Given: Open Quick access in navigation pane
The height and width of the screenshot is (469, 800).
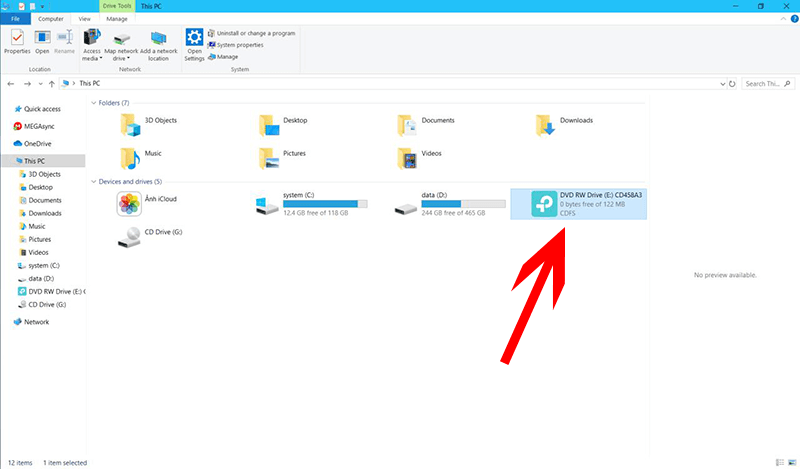Looking at the screenshot, I should 38,109.
